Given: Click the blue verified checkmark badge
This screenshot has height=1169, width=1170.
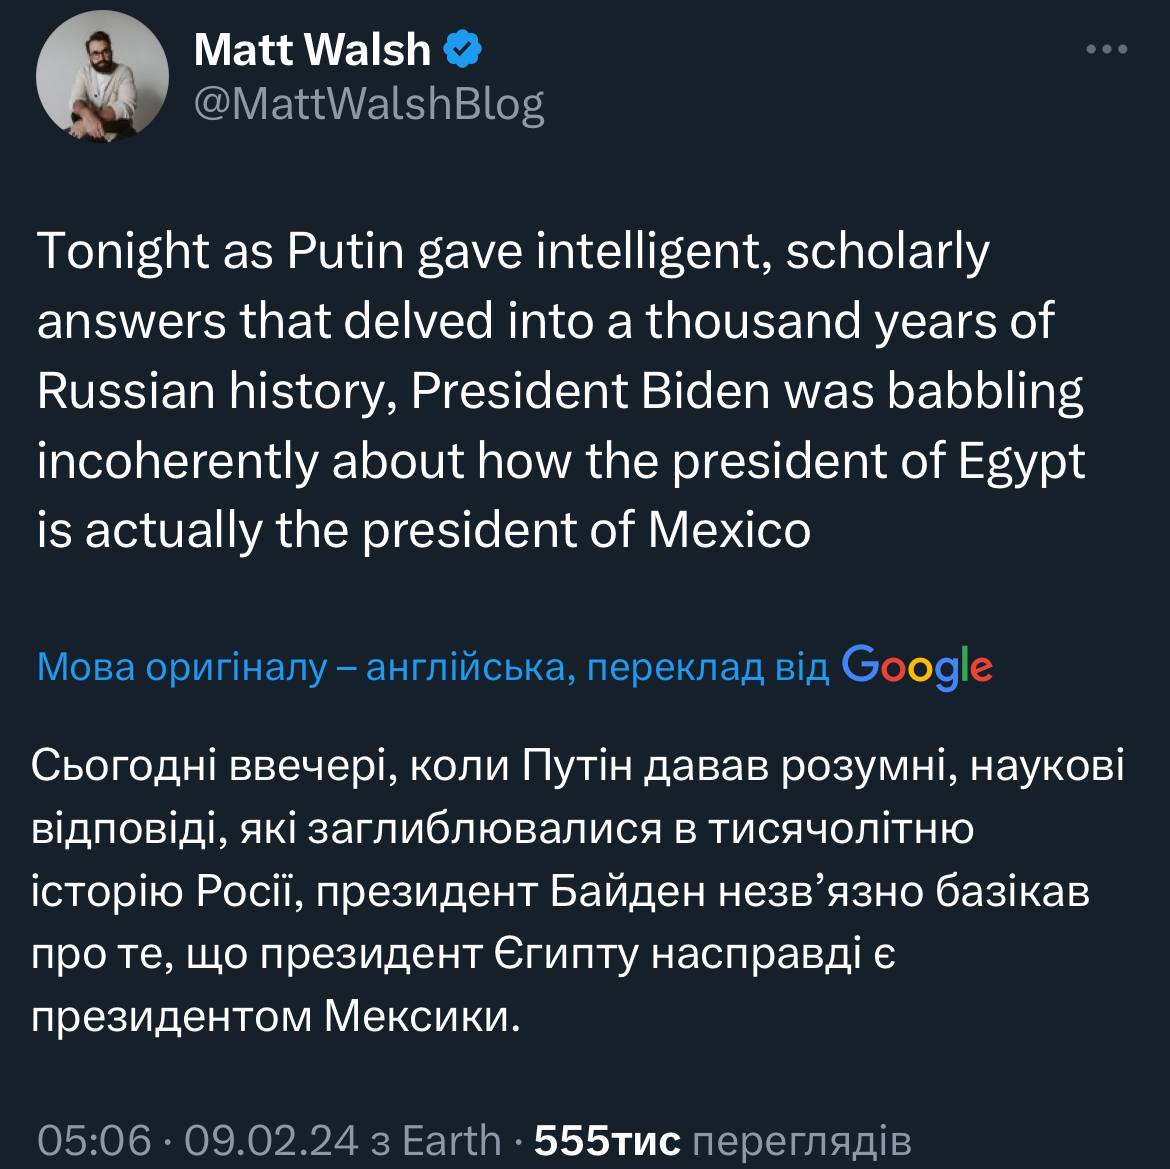Looking at the screenshot, I should pyautogui.click(x=462, y=49).
